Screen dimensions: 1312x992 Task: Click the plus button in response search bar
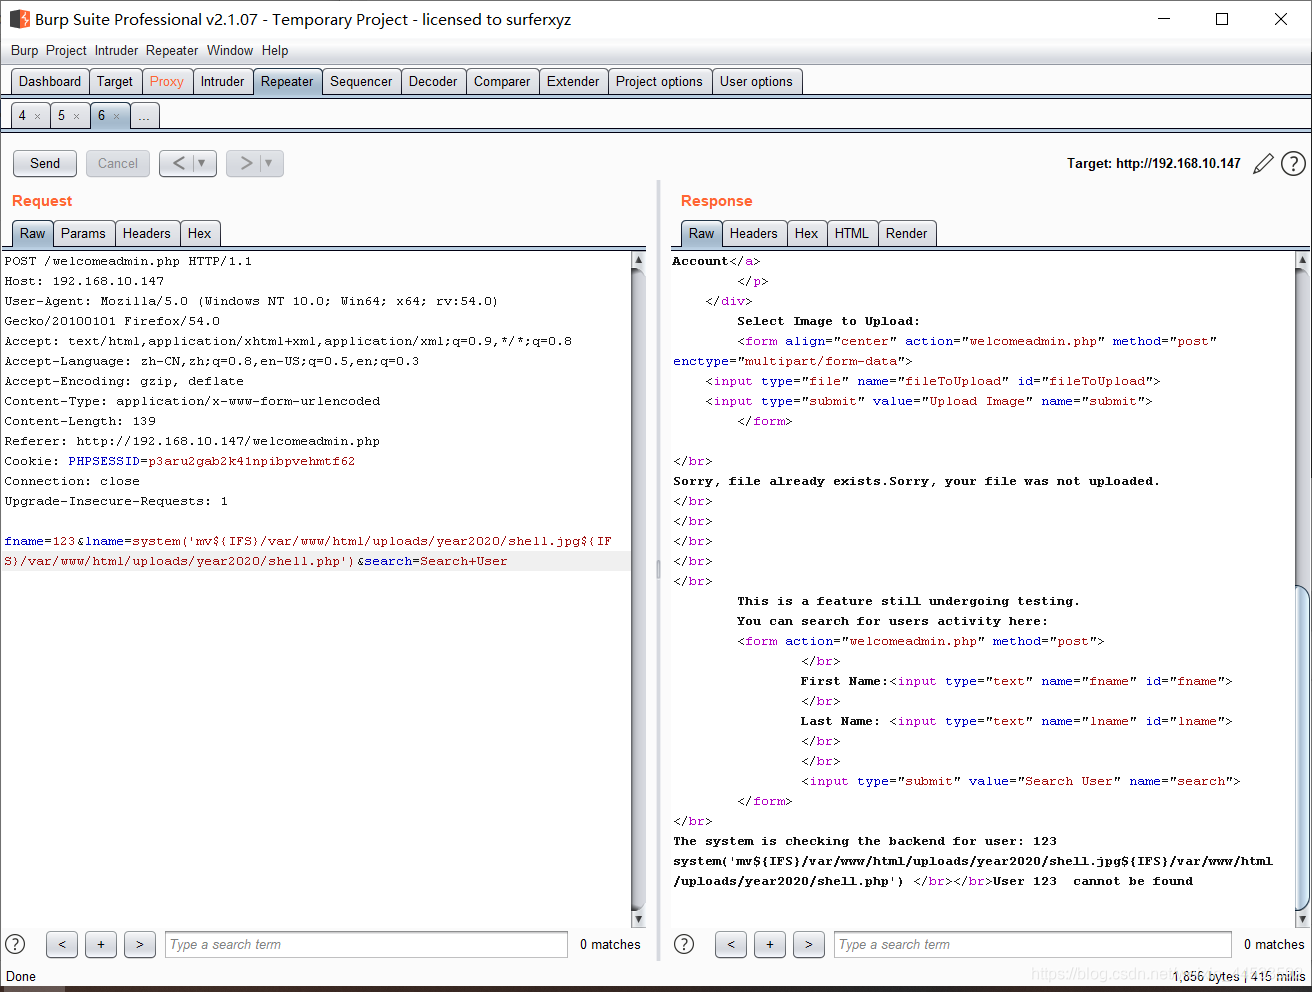(x=770, y=944)
